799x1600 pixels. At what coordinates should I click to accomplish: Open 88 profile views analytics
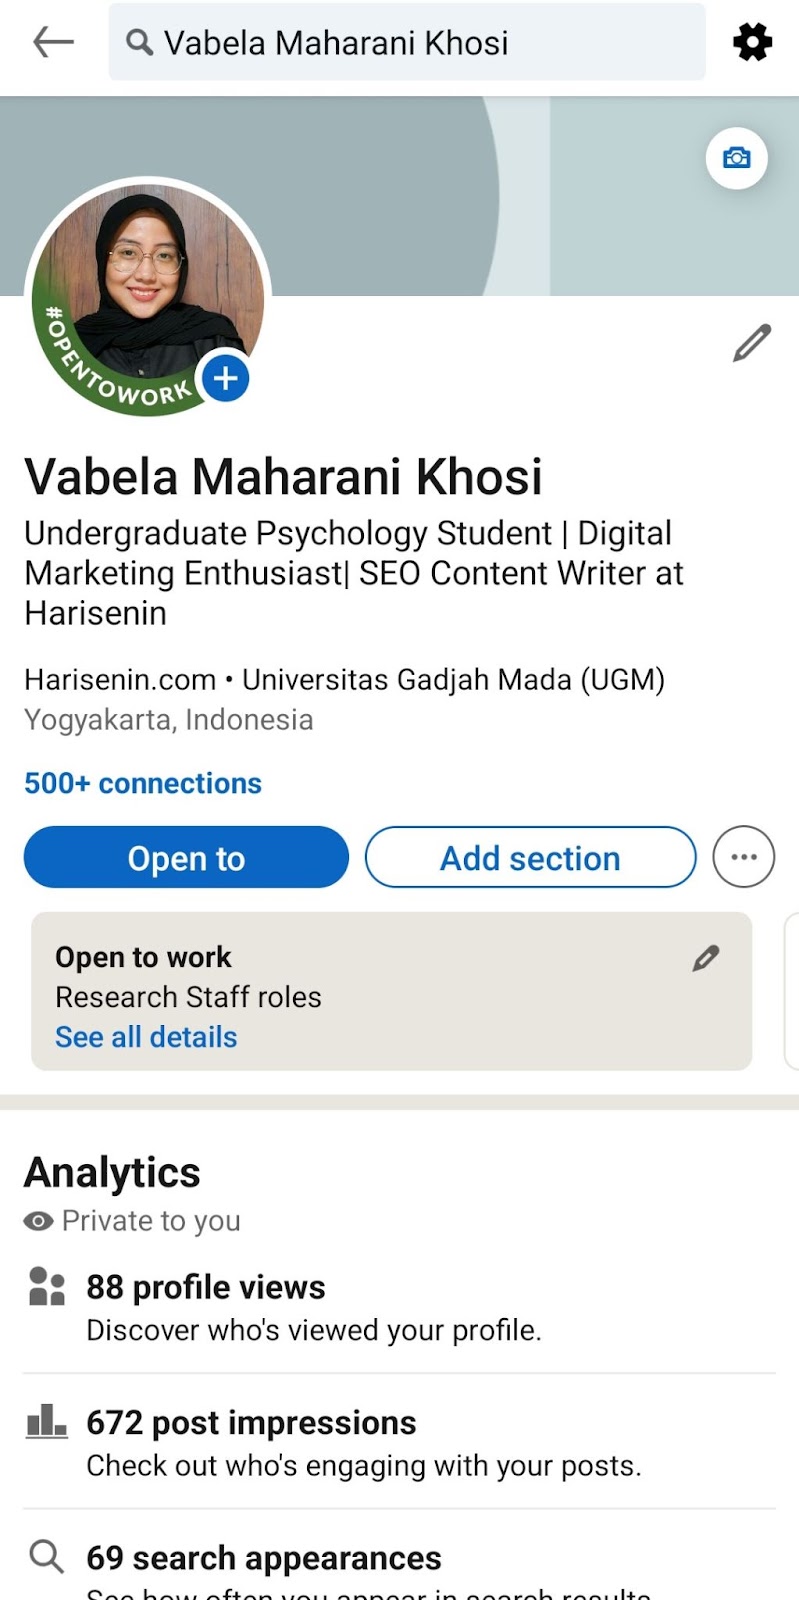(399, 1307)
